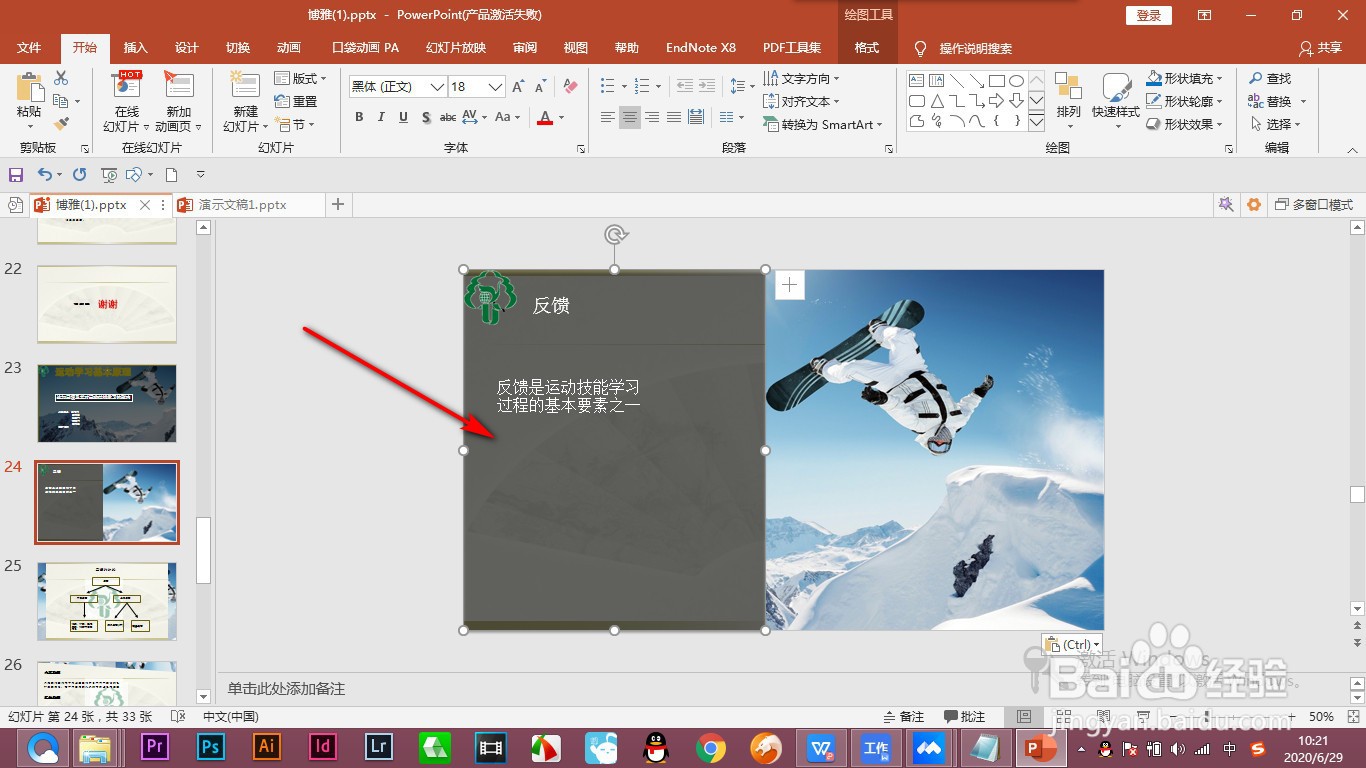Click 多窗口模式 multi-window mode button

1314,204
